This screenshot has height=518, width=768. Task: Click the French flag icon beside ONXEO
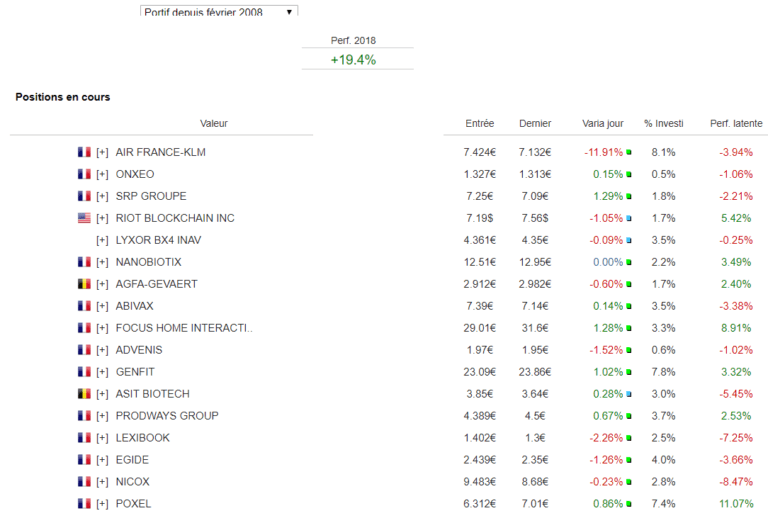84,174
